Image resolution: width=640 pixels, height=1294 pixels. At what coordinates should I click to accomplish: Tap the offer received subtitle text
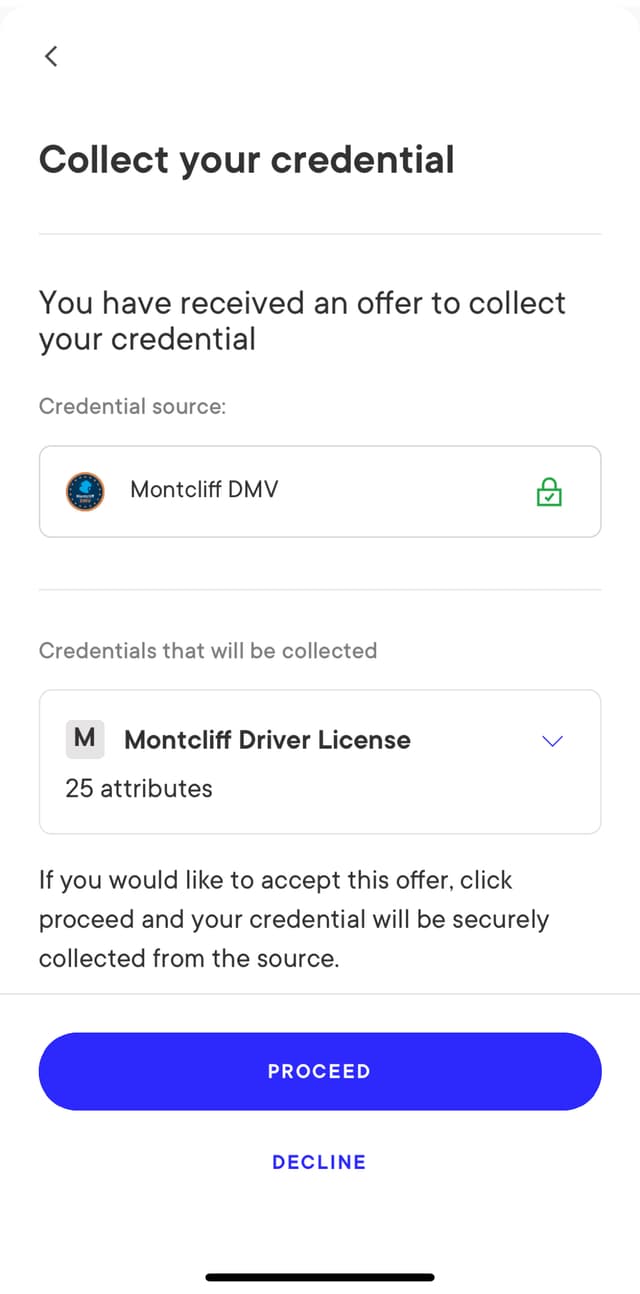coord(302,320)
